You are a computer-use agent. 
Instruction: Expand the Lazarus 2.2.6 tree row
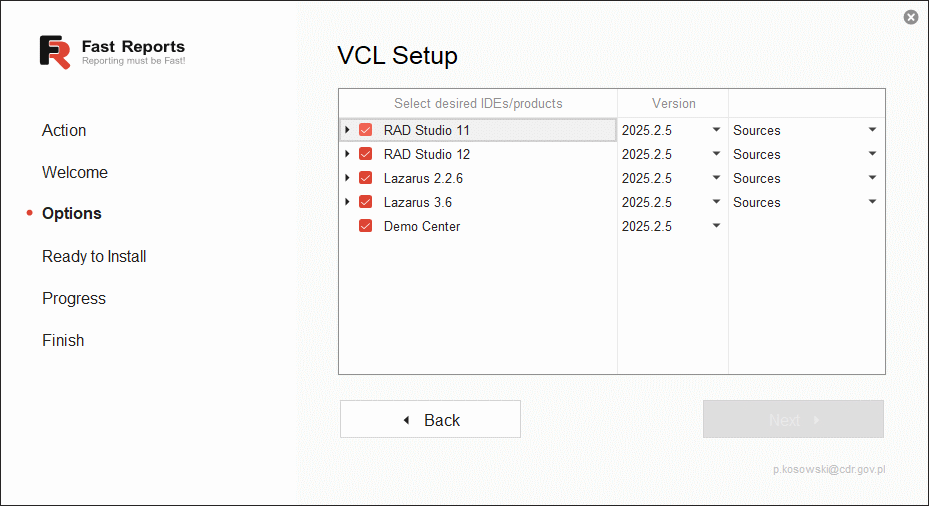click(x=347, y=178)
